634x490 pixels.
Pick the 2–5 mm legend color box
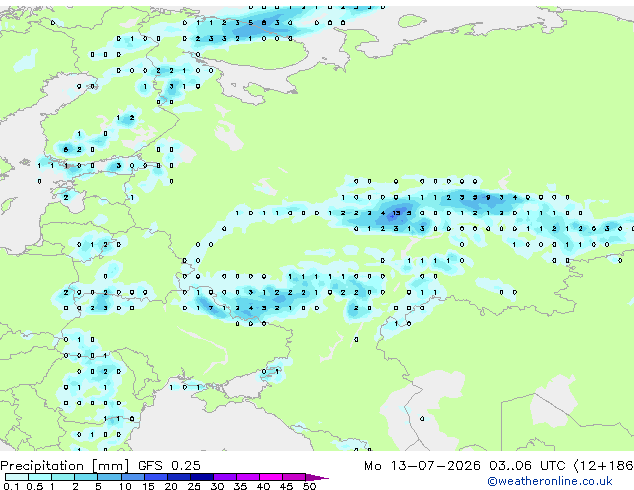pos(86,477)
